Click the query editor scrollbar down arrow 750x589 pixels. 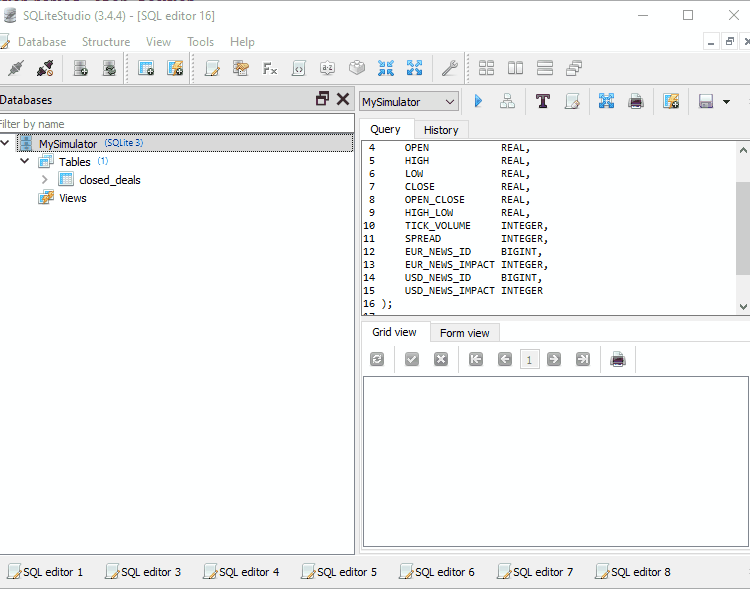tap(743, 307)
